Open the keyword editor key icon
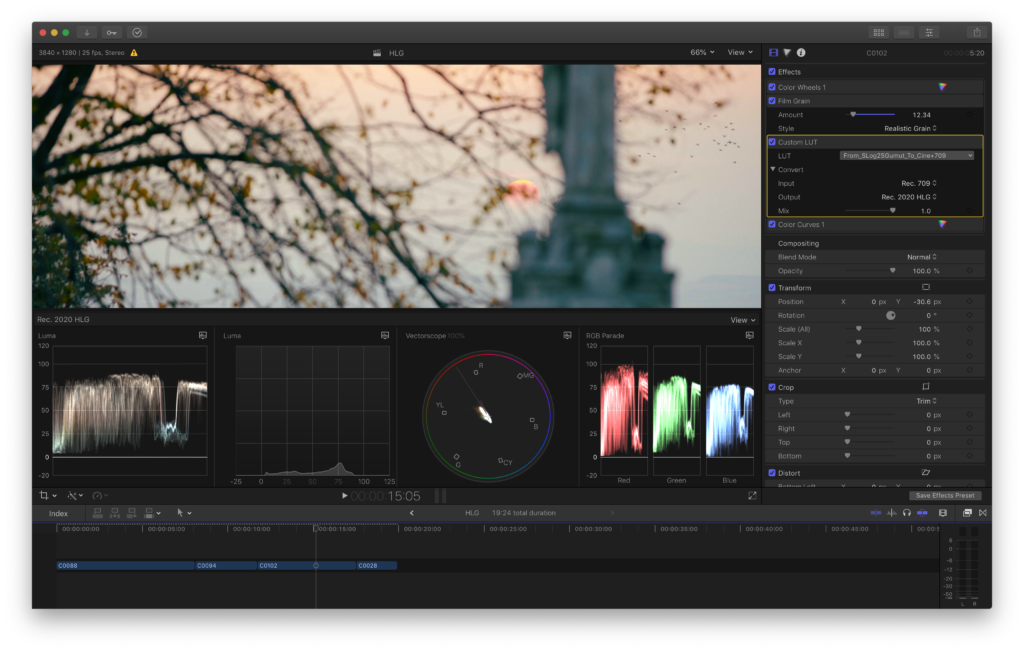The image size is (1024, 651). (112, 33)
